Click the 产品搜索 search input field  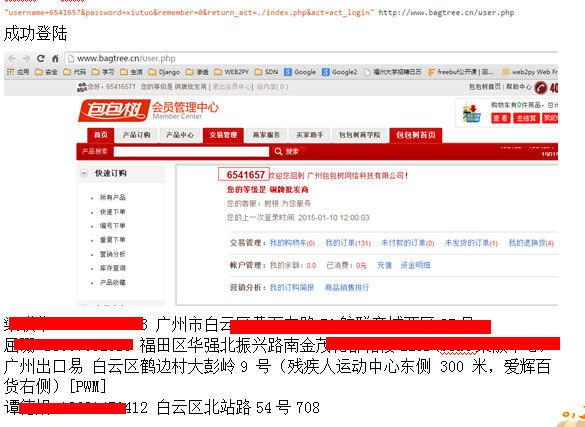(x=191, y=151)
